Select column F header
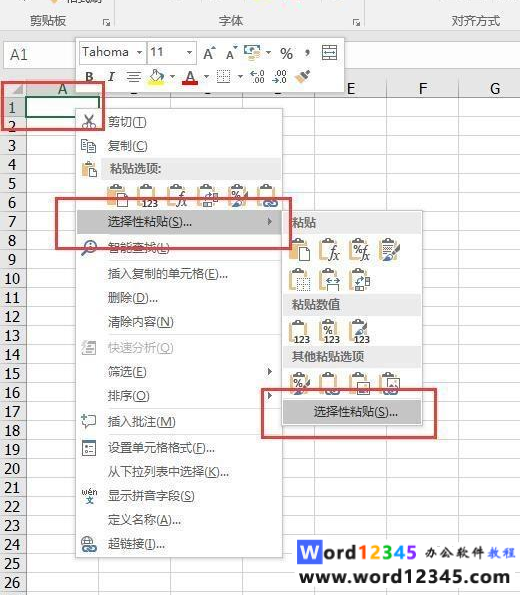Image resolution: width=520 pixels, height=595 pixels. click(423, 89)
